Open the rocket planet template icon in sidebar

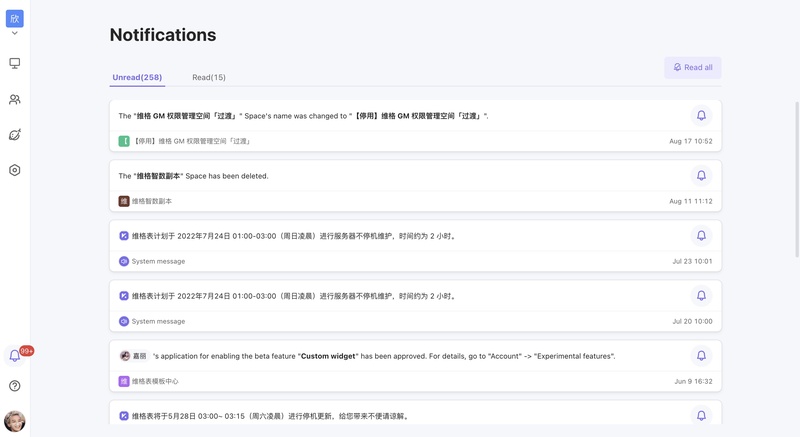point(15,135)
